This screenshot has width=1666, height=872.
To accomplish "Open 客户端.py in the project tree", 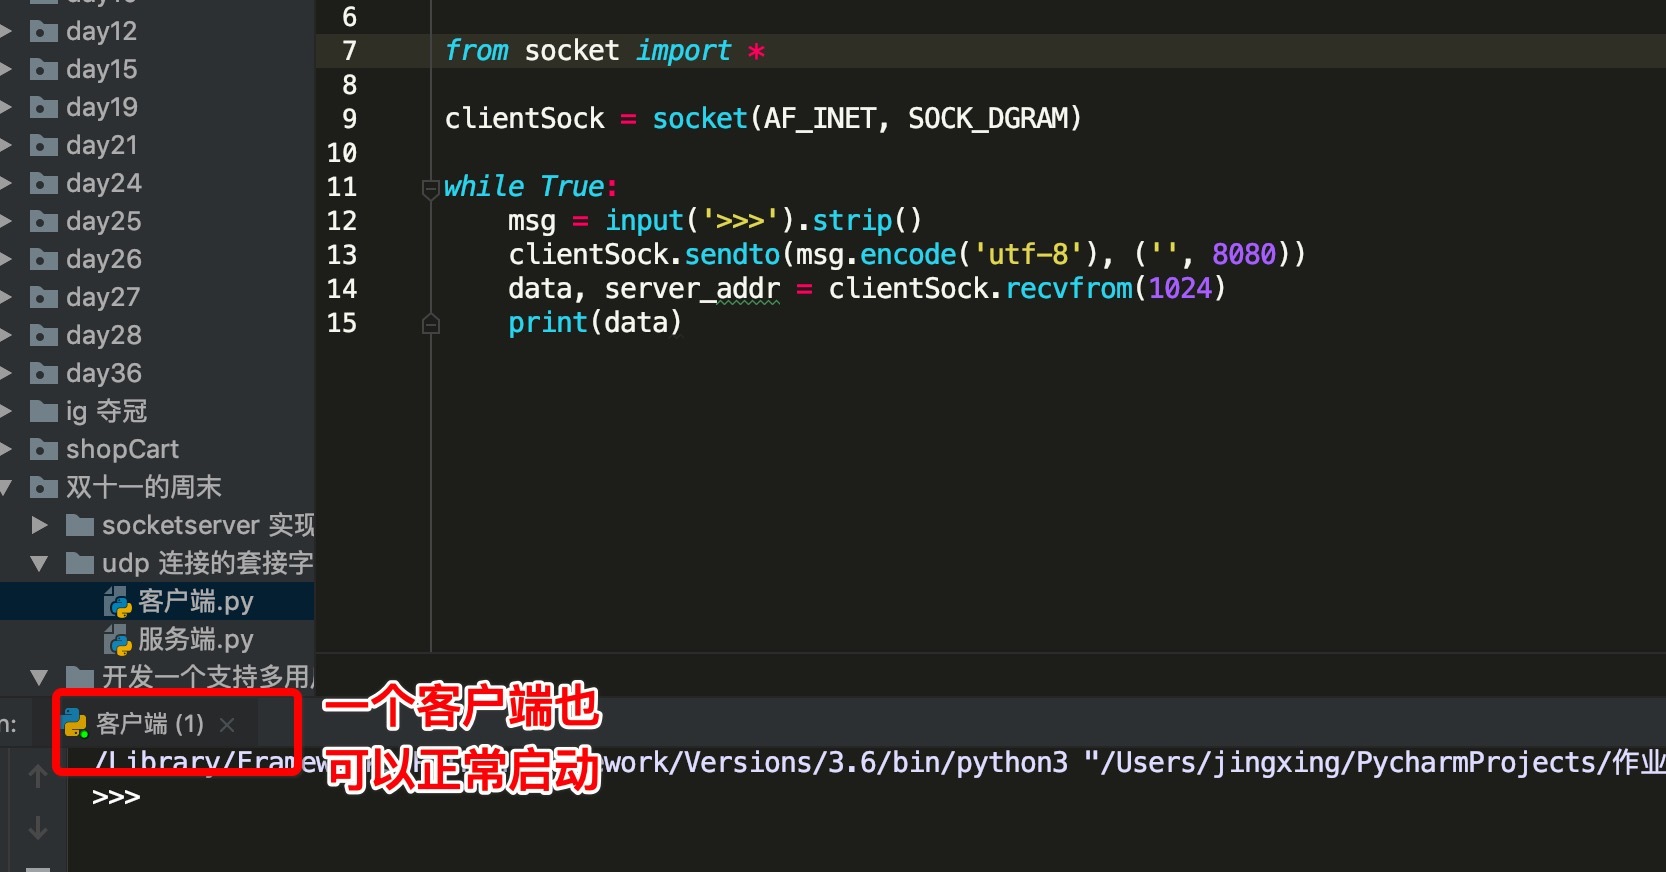I will point(194,601).
